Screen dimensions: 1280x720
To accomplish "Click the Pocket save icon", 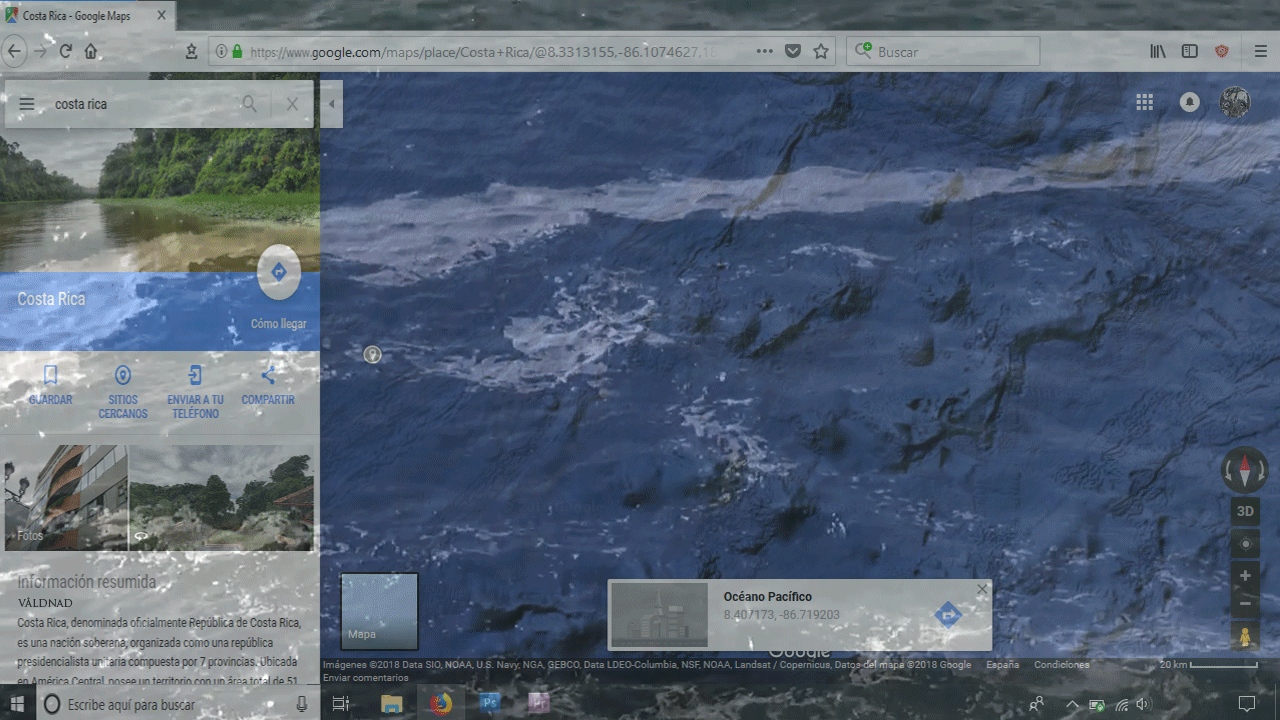I will (x=793, y=51).
